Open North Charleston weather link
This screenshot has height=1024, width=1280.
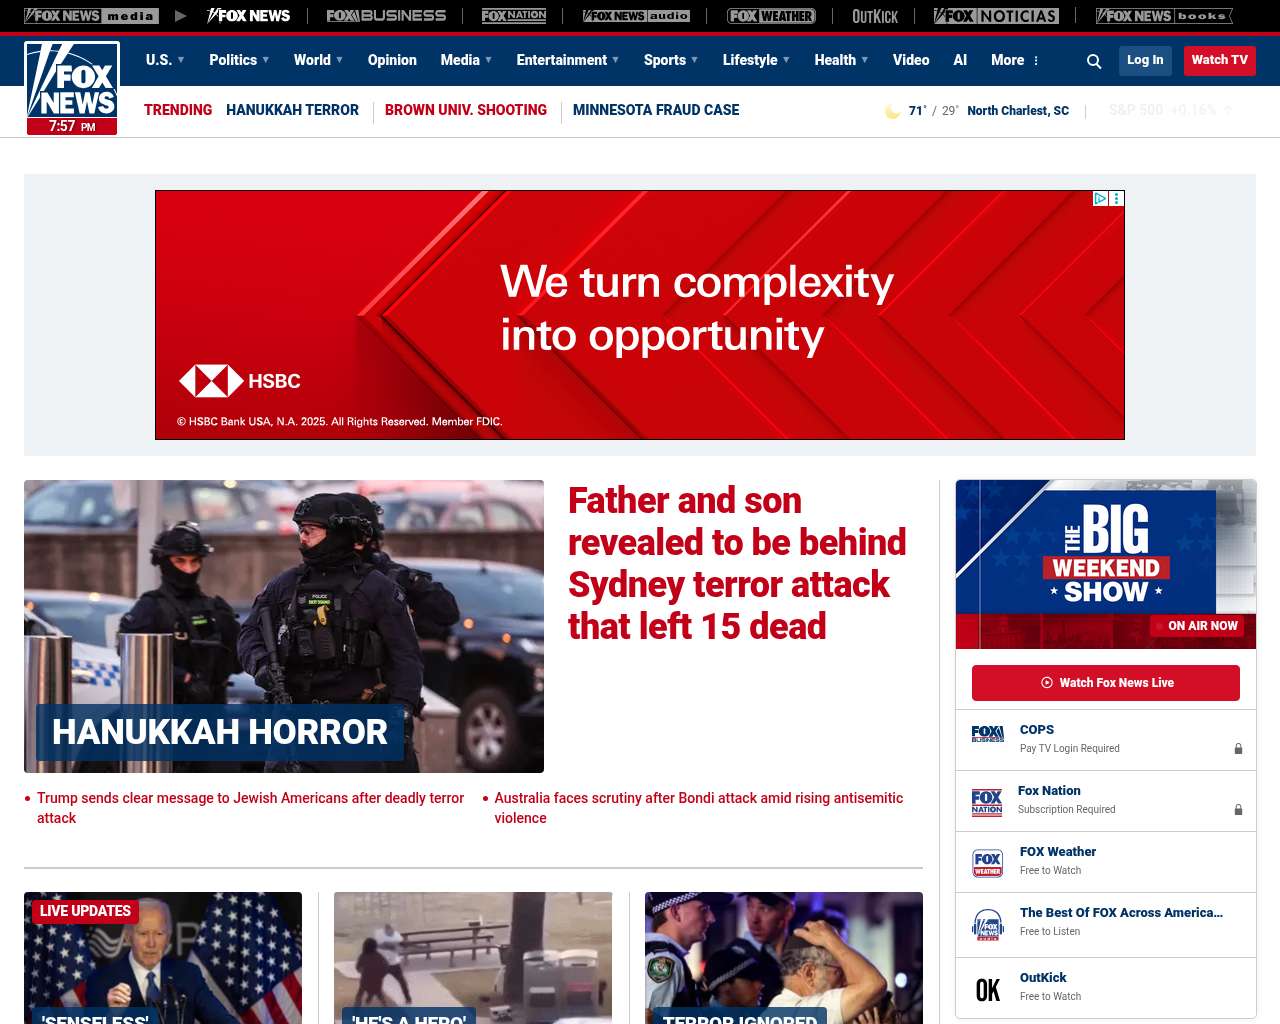tap(1018, 111)
